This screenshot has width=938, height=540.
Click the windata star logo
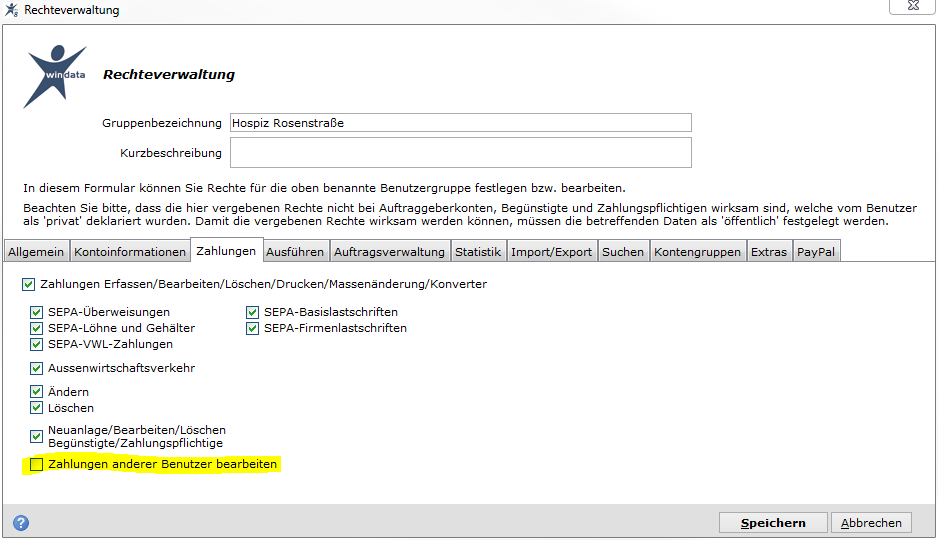pos(55,76)
